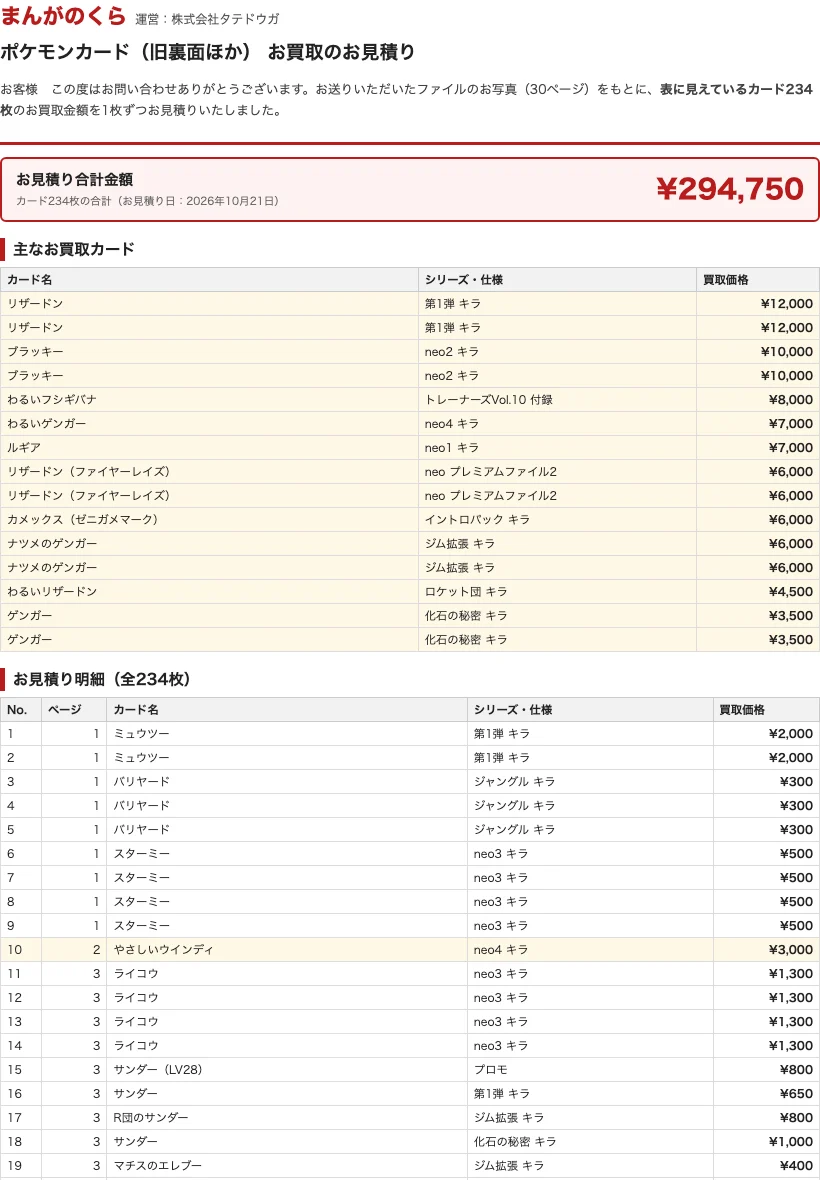
Task: Select わるいゲンガー card name
Action: click(47, 424)
